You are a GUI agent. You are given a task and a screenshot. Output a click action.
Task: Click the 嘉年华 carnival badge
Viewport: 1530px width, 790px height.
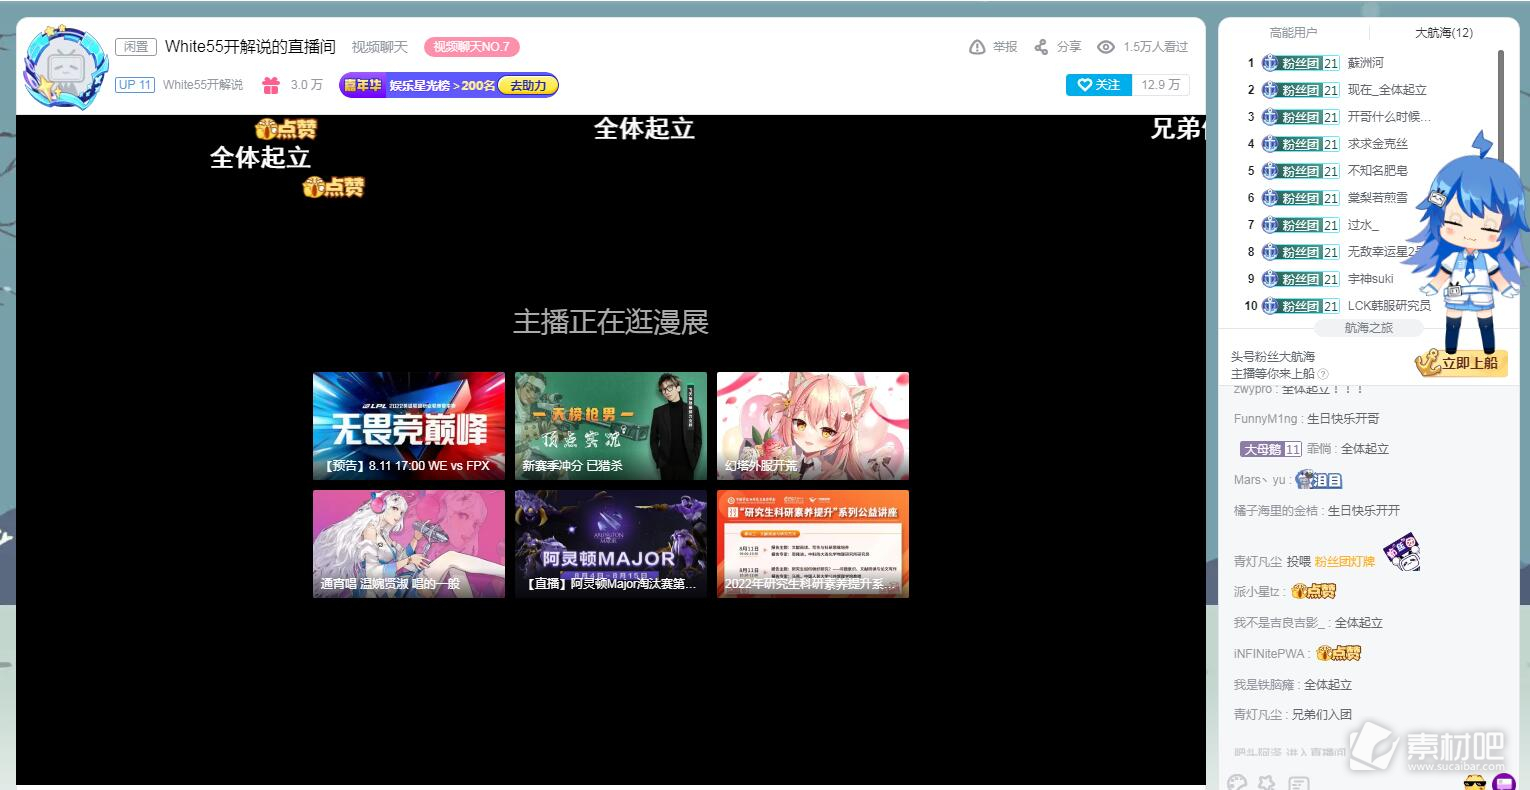362,86
